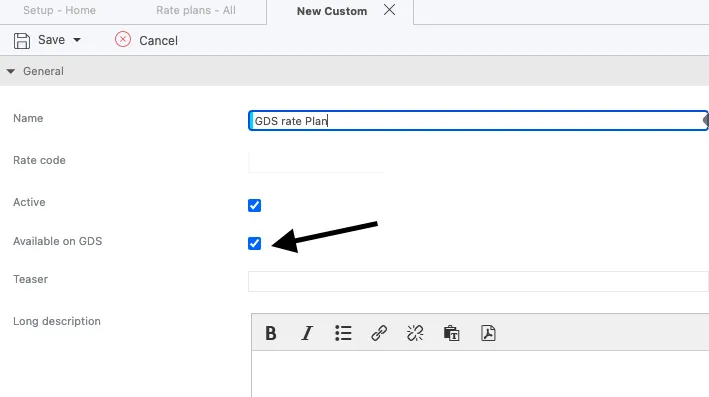709x397 pixels.
Task: Toggle the Available on GDS checkbox
Action: point(255,243)
